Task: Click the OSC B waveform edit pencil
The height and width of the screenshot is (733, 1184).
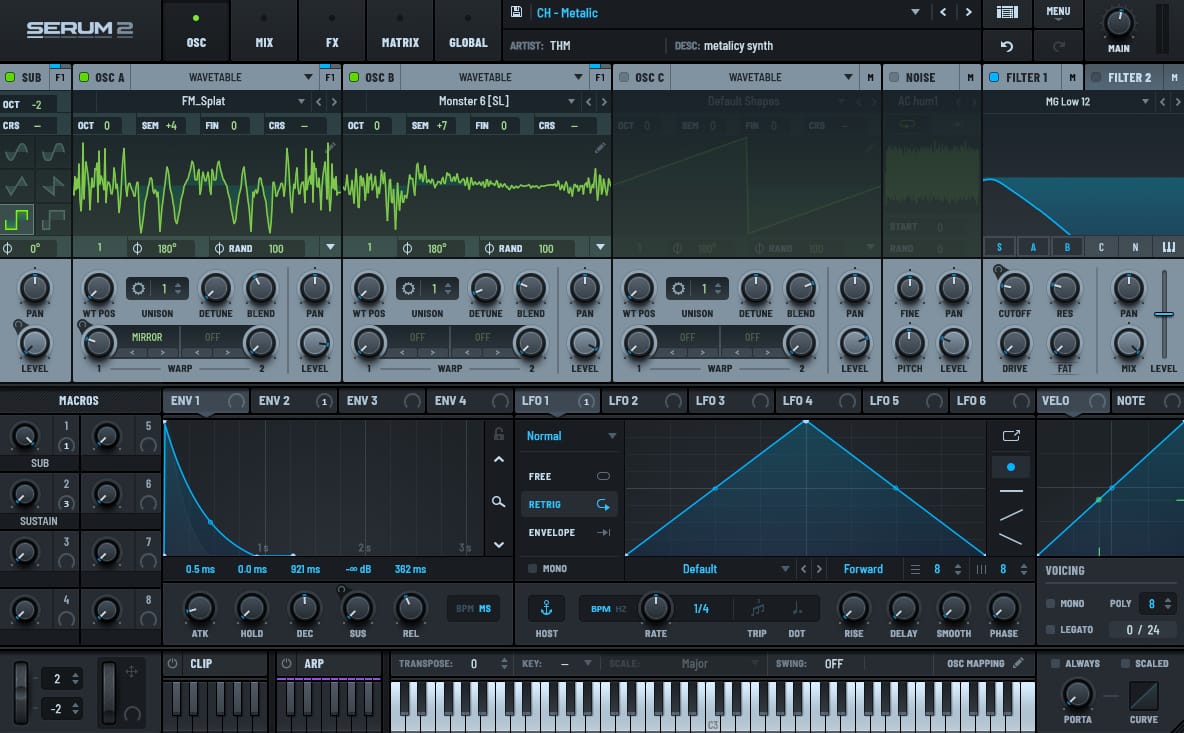Action: coord(600,148)
